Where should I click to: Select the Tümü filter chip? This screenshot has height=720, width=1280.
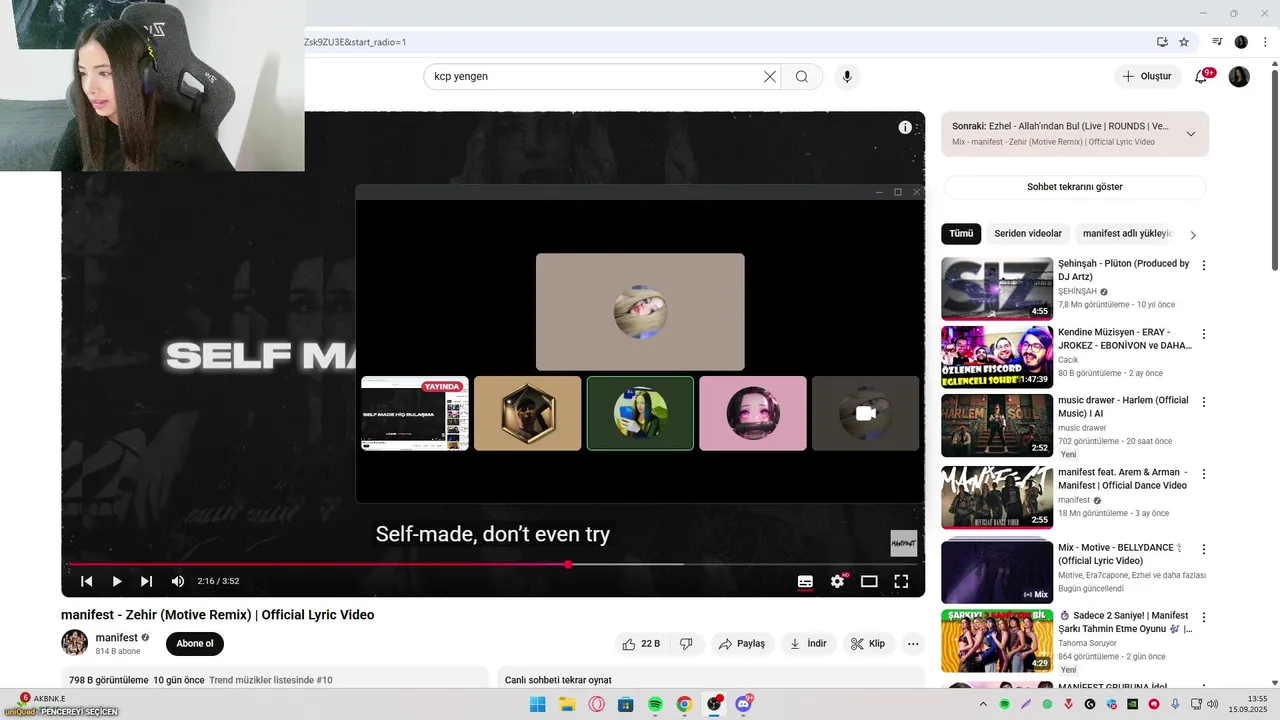click(961, 234)
